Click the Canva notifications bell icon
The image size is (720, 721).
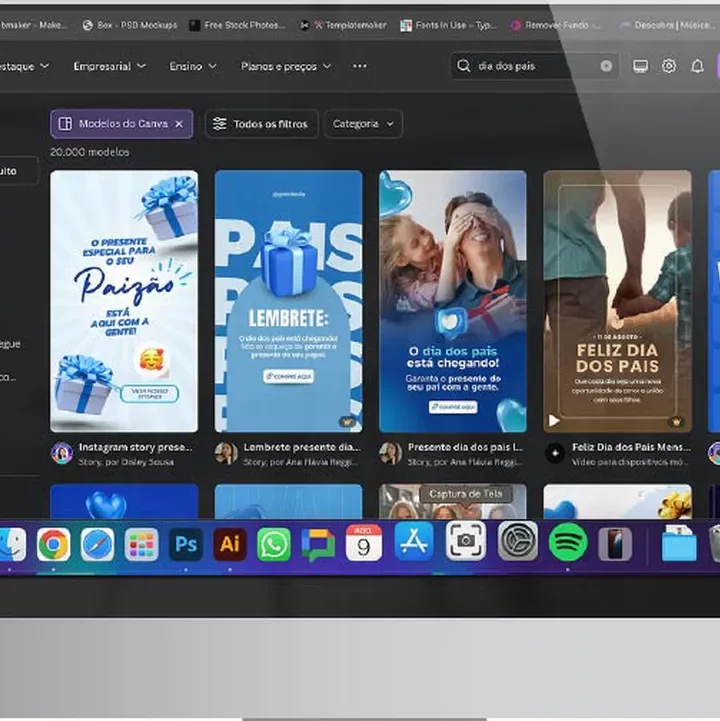click(x=697, y=66)
